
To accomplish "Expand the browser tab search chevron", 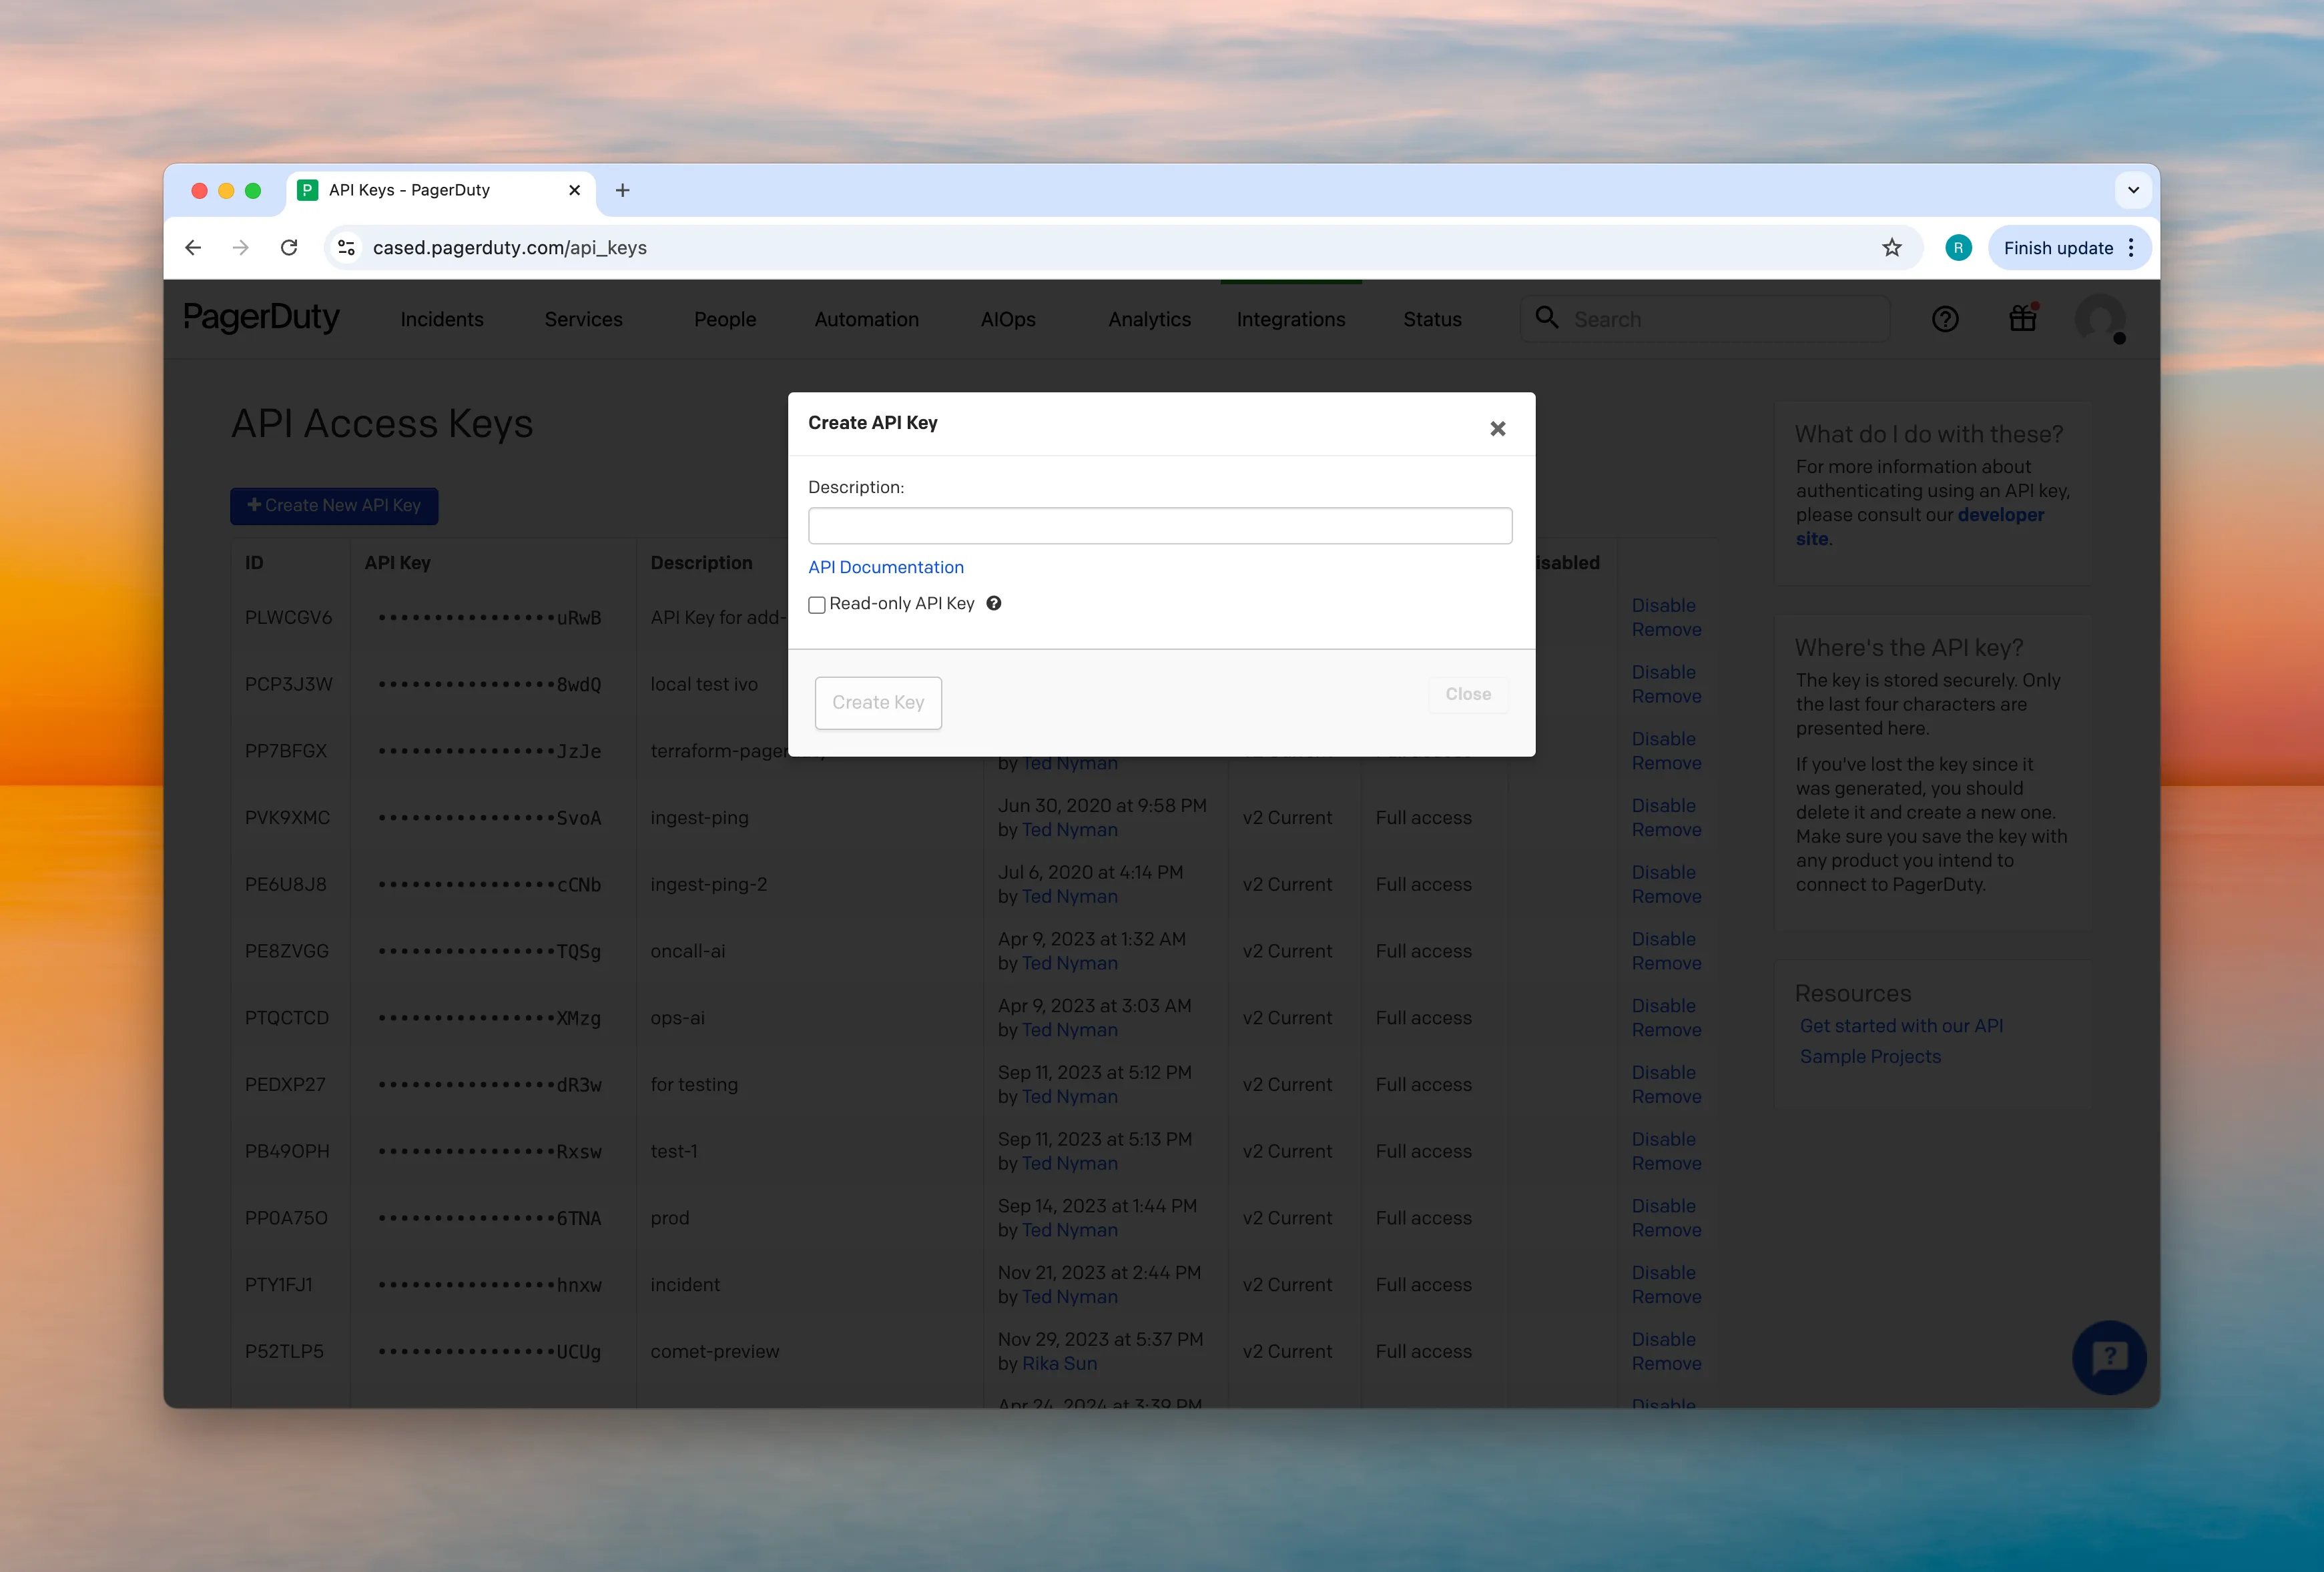I will (x=2132, y=190).
